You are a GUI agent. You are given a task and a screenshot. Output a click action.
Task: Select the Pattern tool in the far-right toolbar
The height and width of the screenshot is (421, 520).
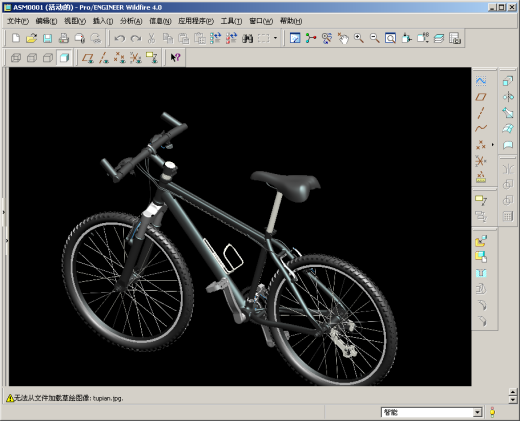click(508, 217)
